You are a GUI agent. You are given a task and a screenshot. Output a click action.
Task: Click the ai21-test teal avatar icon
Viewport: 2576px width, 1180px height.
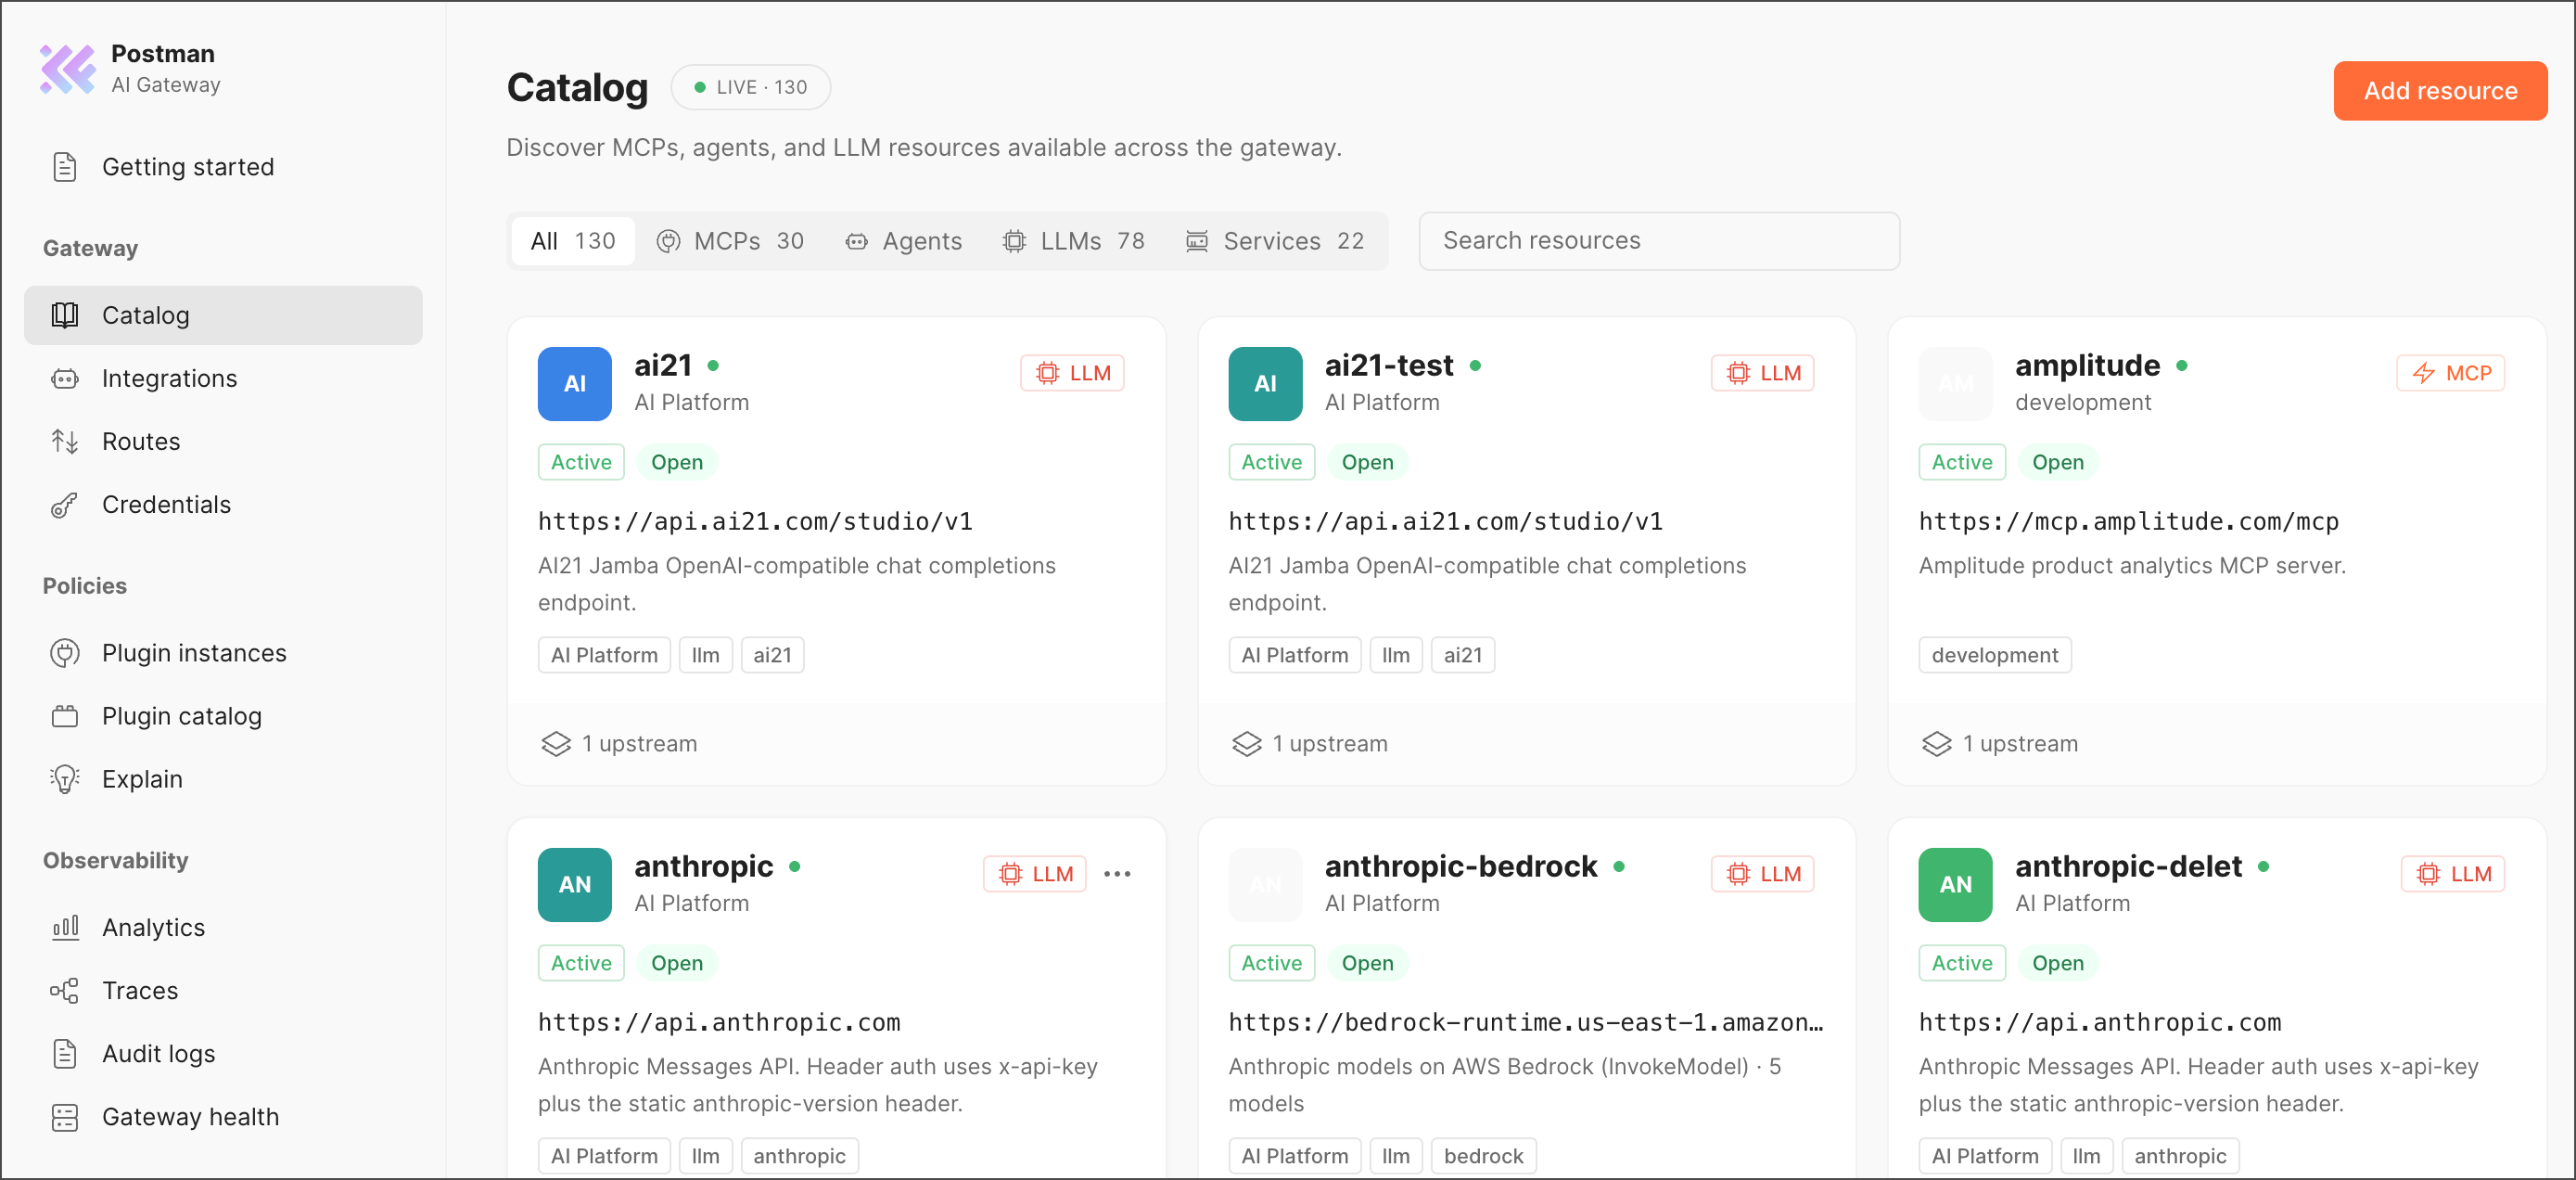coord(1265,384)
